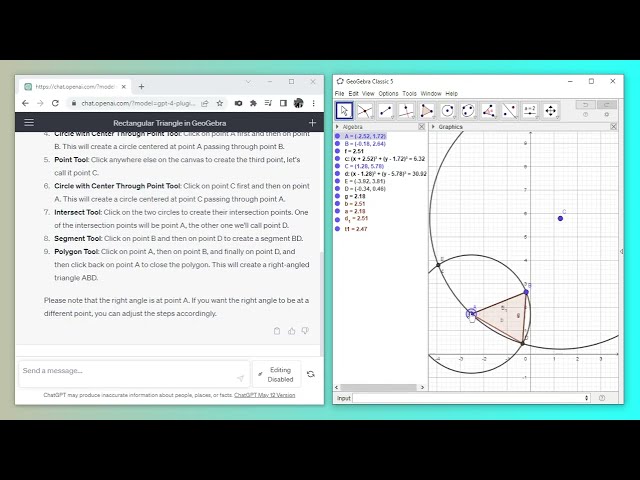This screenshot has width=640, height=480.
Task: Open the Chrome extensions puzzle icon
Action: (x=253, y=103)
